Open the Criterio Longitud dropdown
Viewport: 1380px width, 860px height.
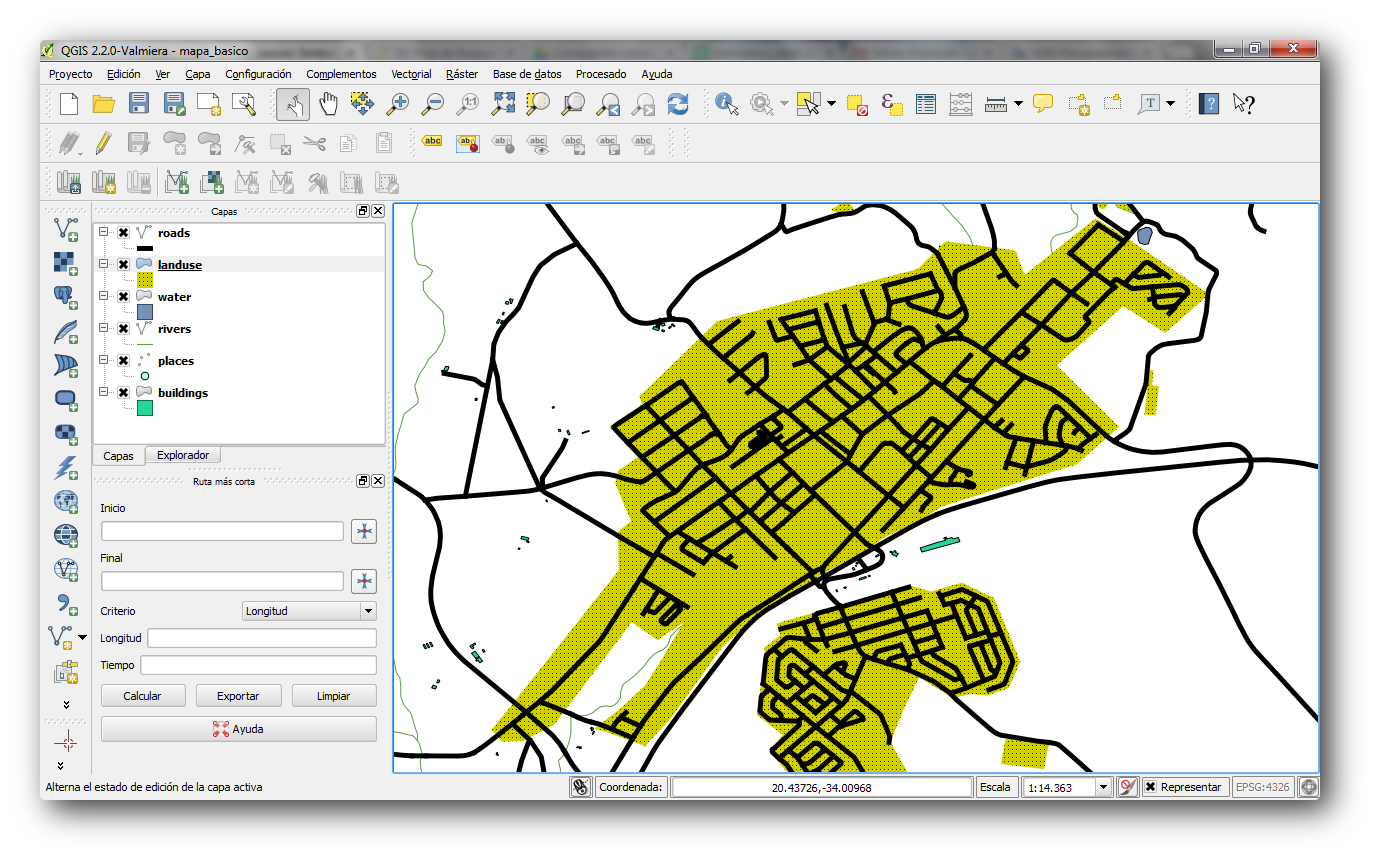pos(309,611)
